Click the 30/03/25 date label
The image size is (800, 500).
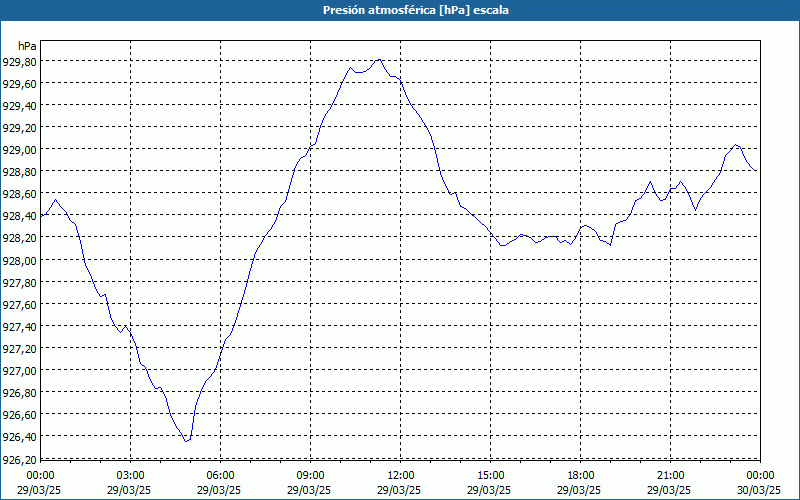tap(759, 490)
